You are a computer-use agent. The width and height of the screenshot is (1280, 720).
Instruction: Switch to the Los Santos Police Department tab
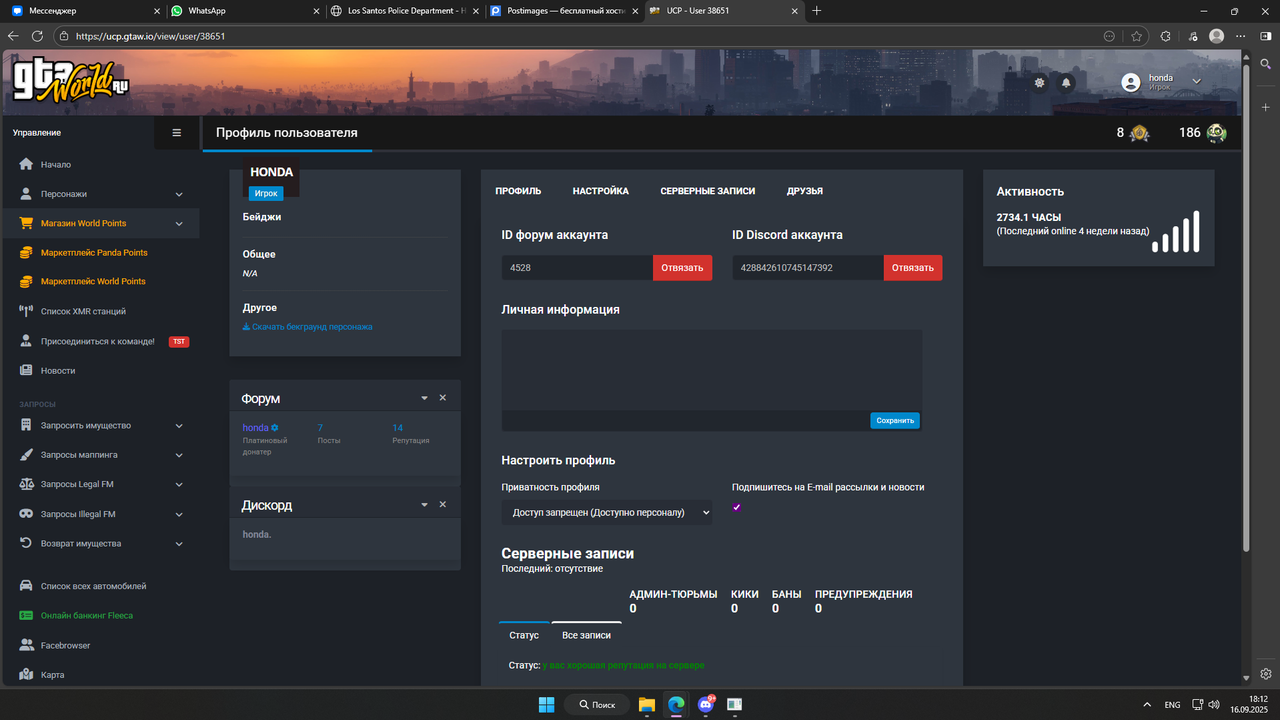[x=406, y=11]
